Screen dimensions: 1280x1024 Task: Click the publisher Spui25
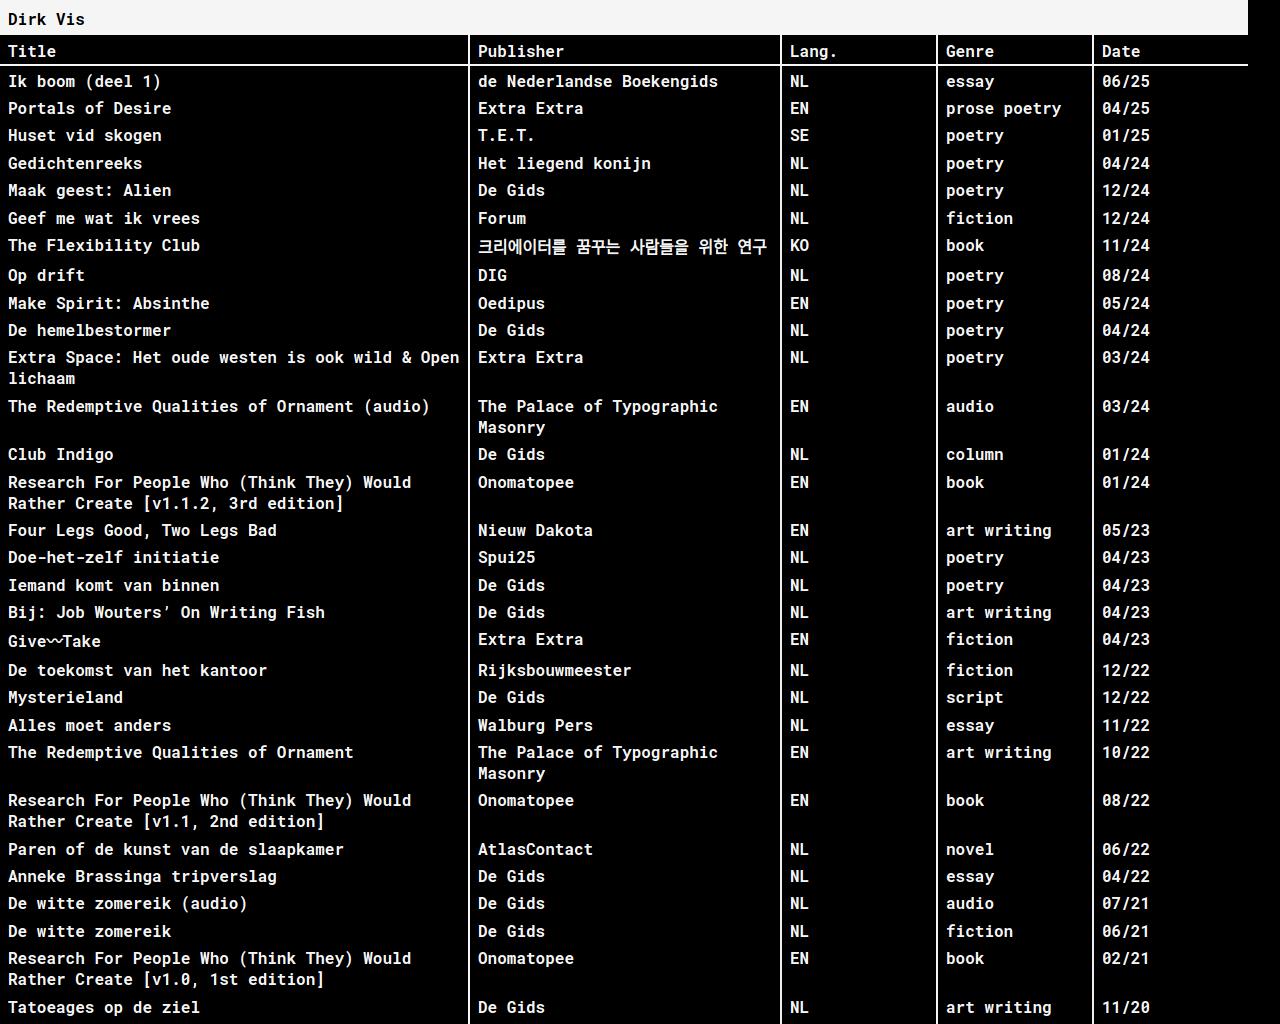point(506,557)
